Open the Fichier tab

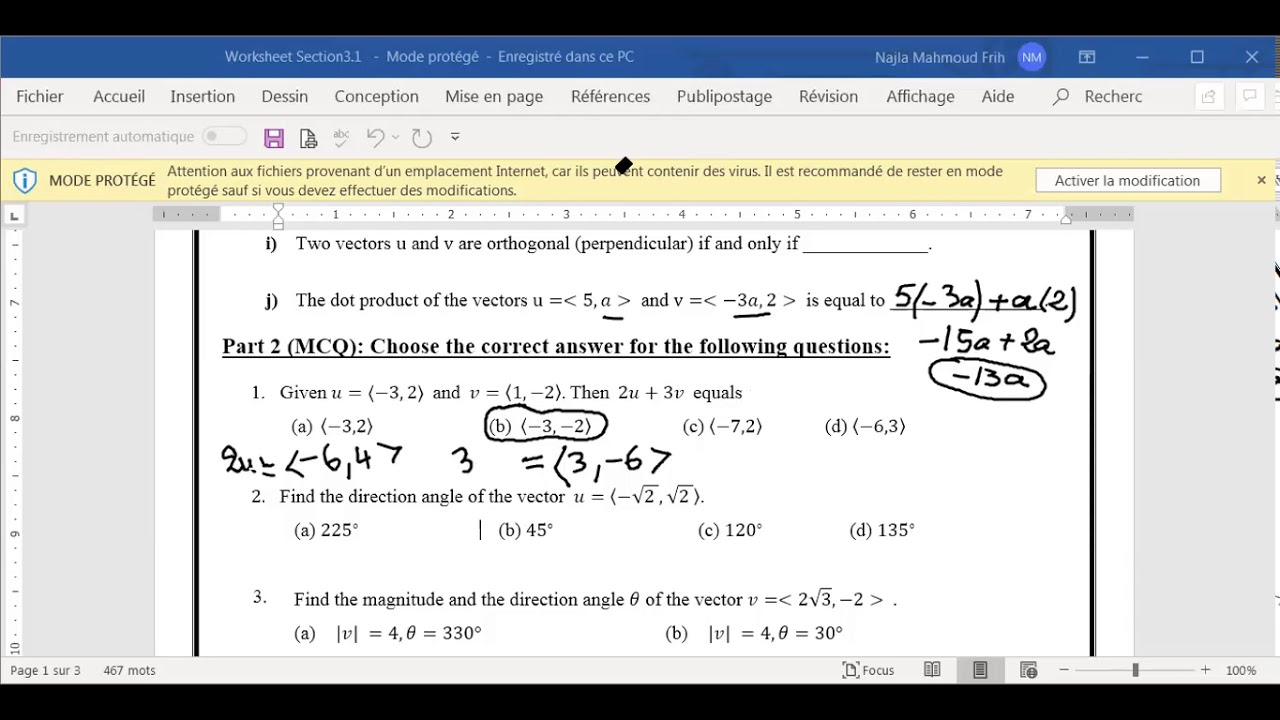[40, 96]
